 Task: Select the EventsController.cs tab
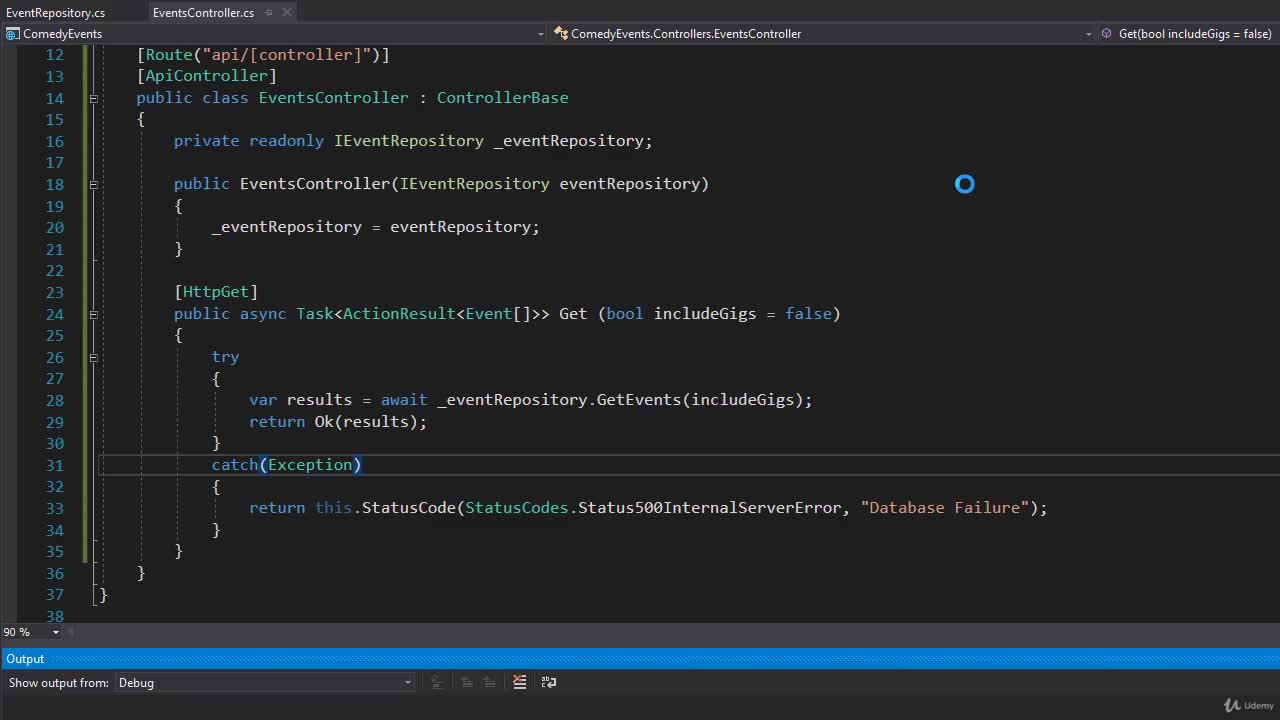[x=203, y=13]
